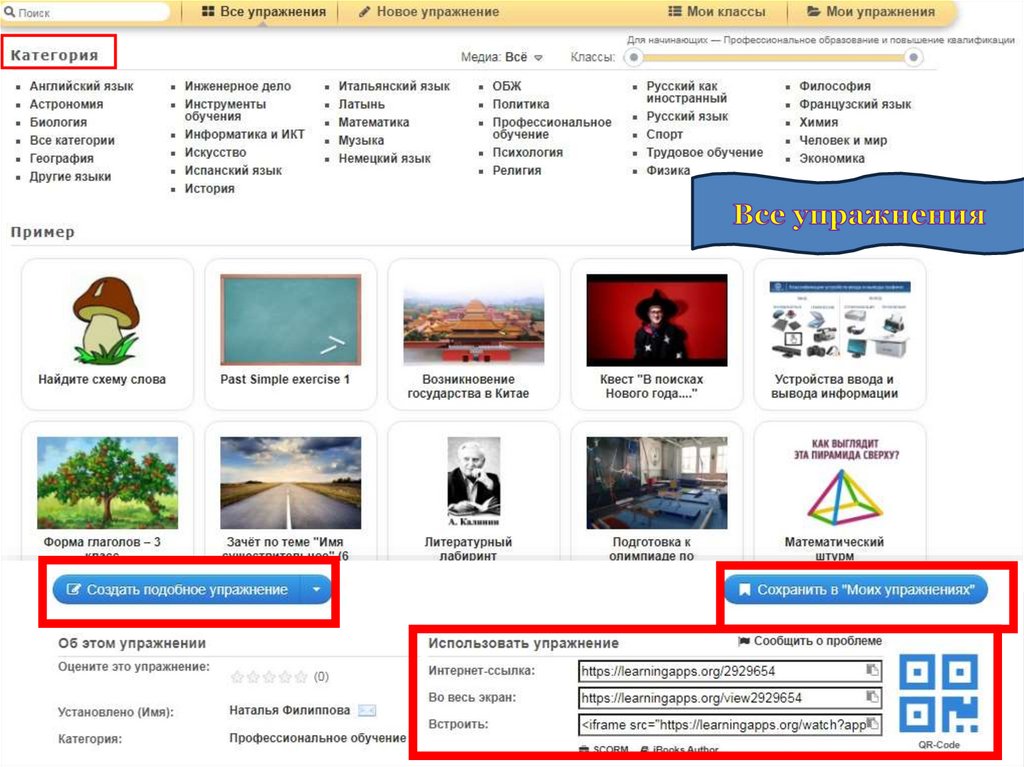Image resolution: width=1024 pixels, height=767 pixels.
Task: Select the Испанский язык category
Action: 232,171
